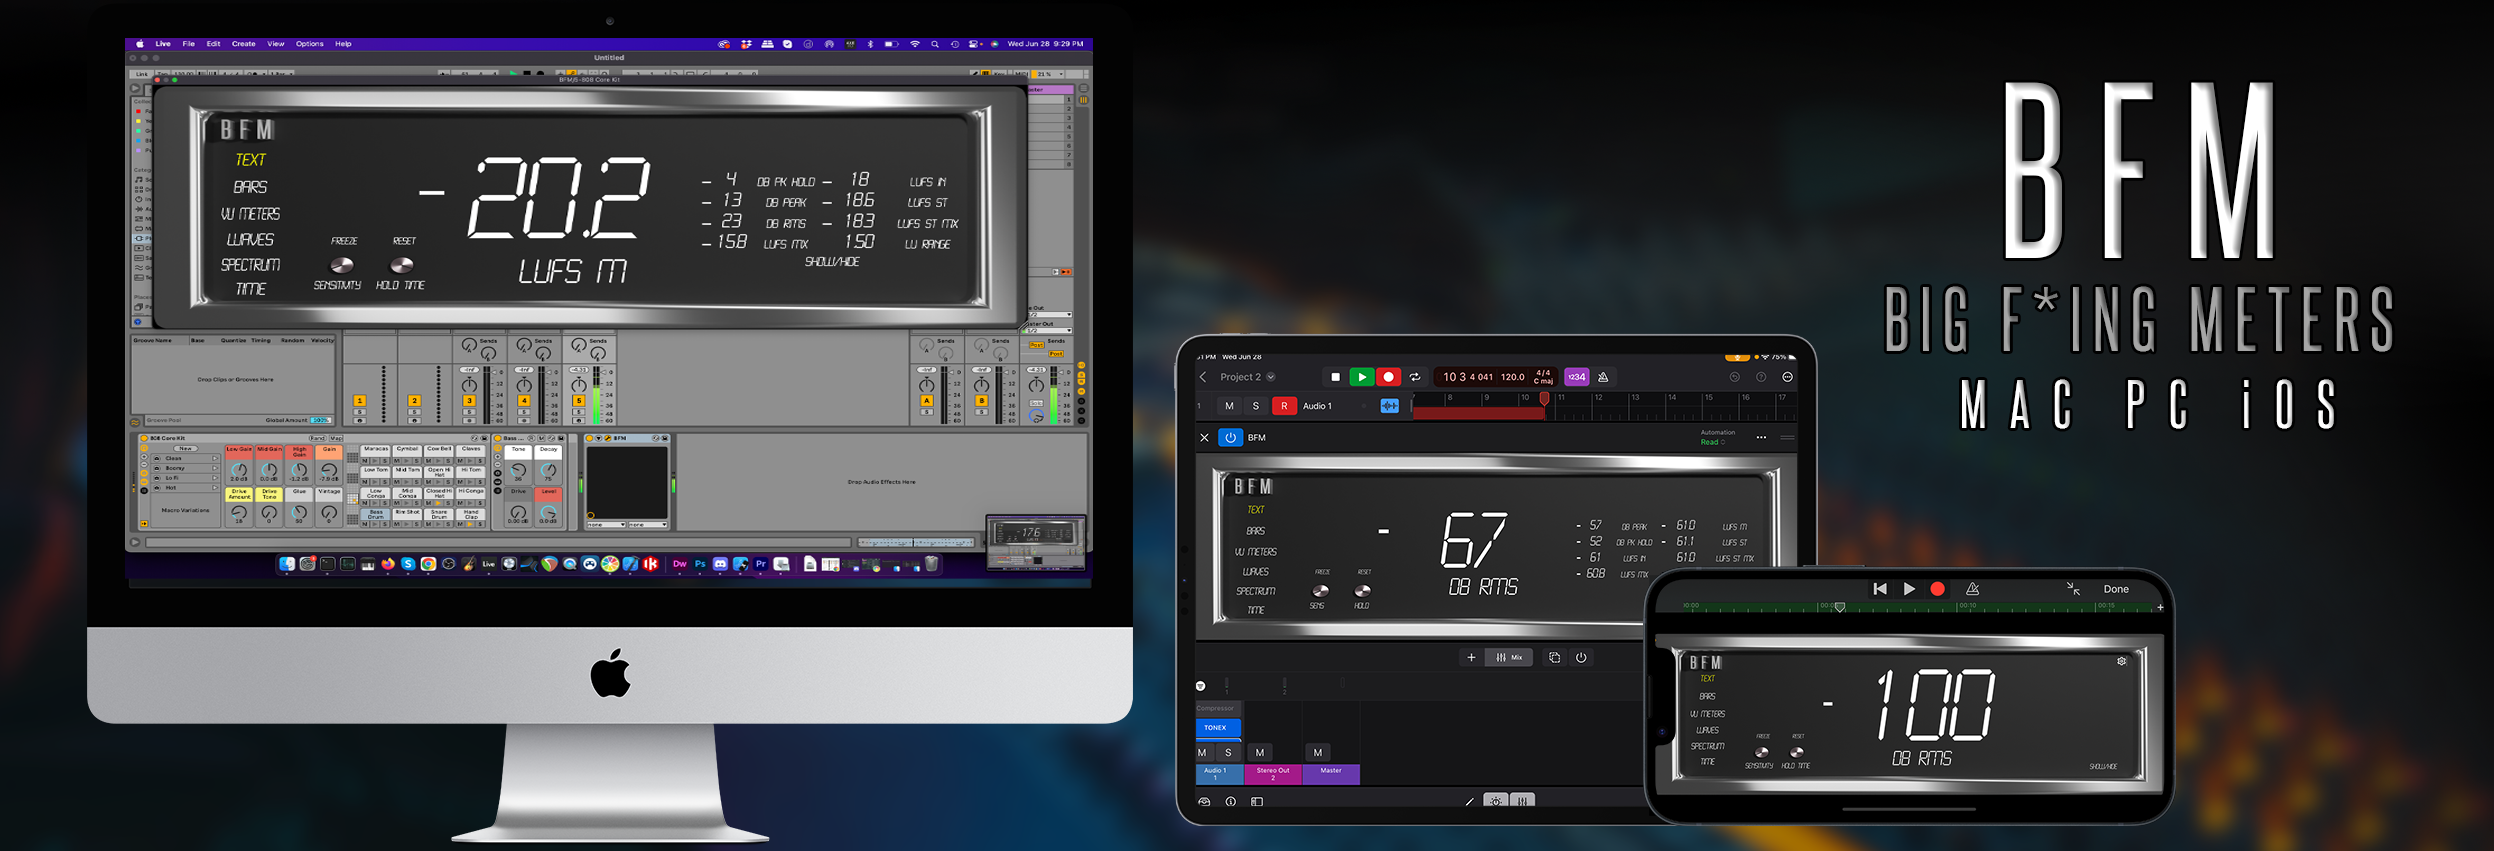Open Photoshop from the Mac dock
This screenshot has height=851, width=2494.
(700, 564)
